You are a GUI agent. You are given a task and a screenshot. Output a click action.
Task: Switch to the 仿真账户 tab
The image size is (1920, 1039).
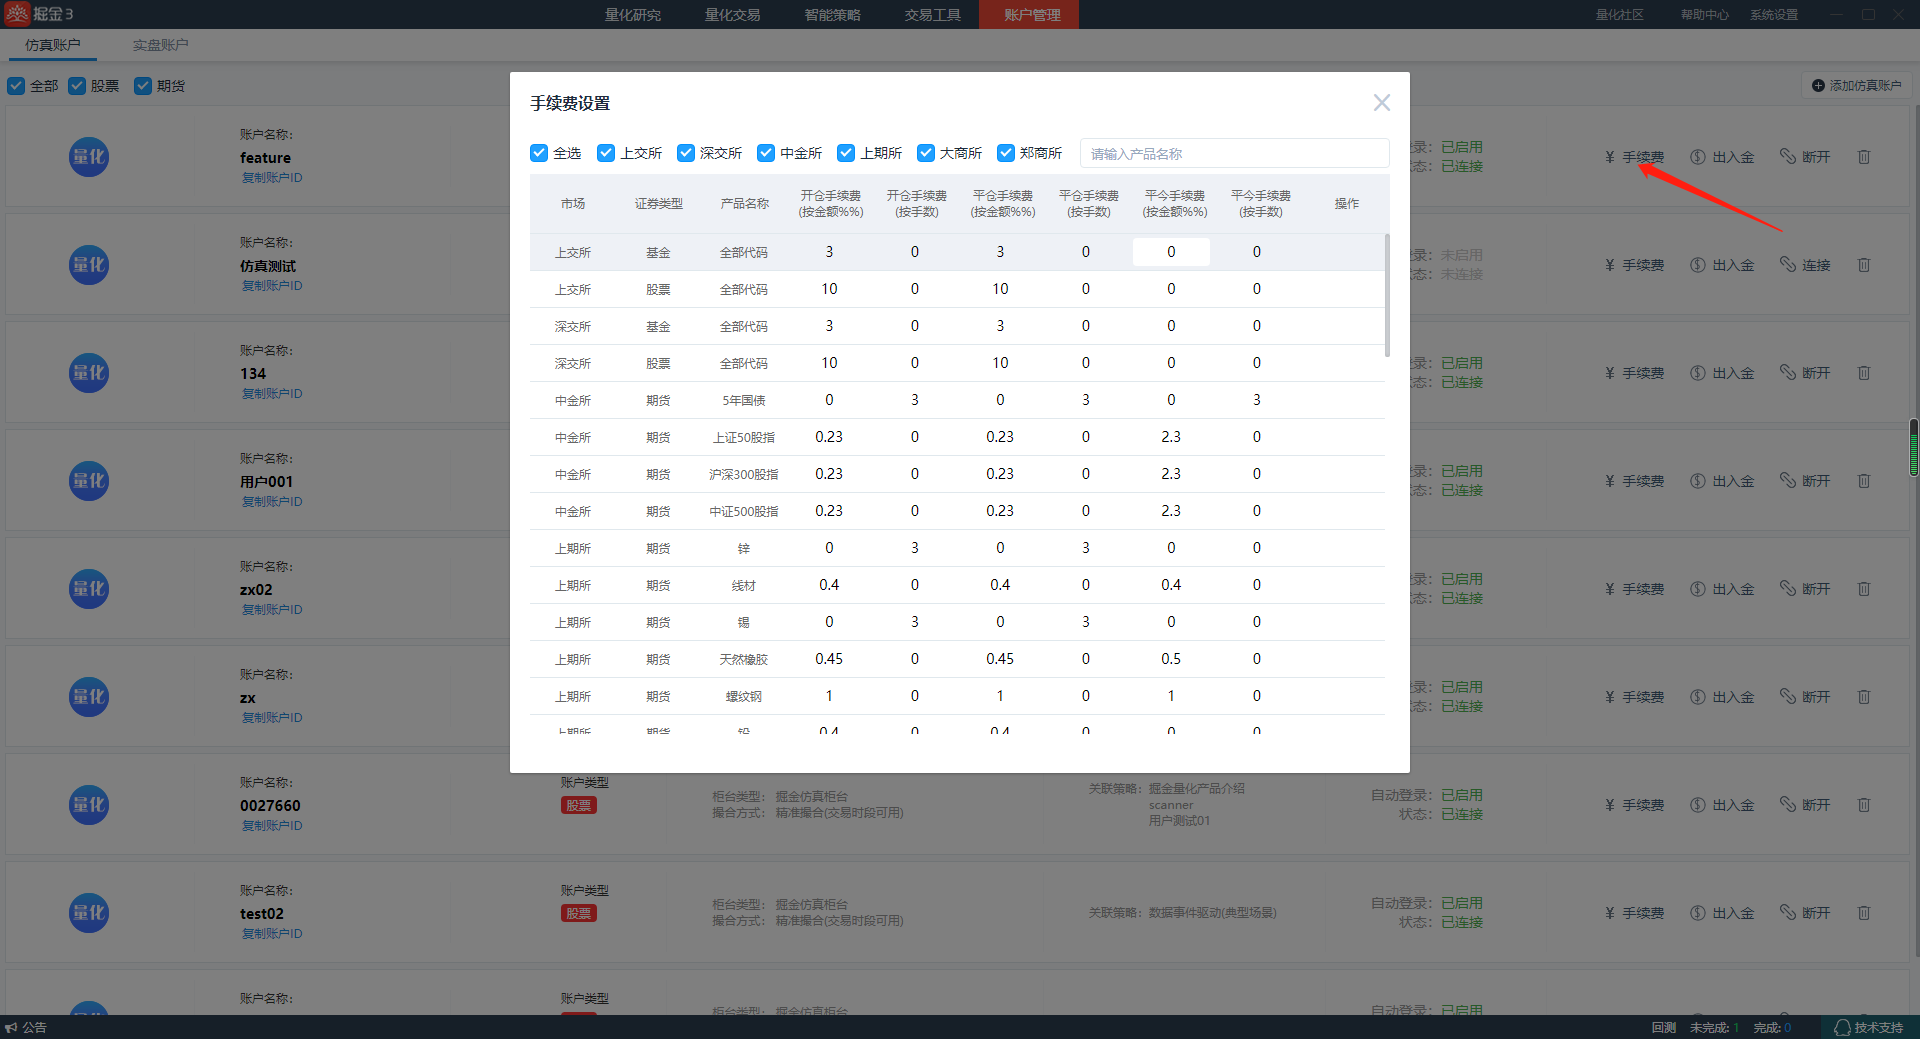click(53, 45)
